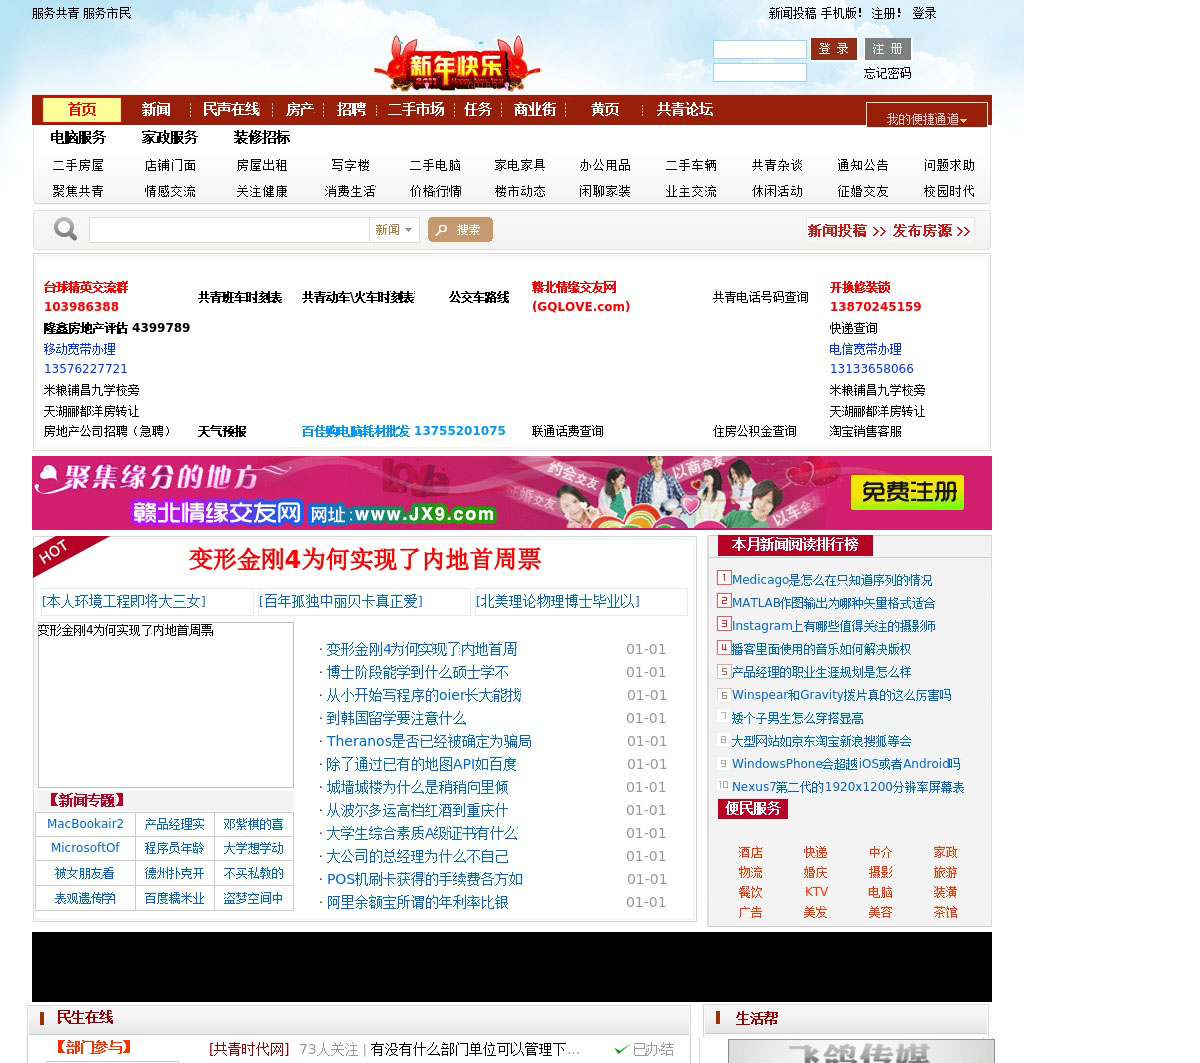This screenshot has width=1200, height=1063.
Task: Open ranked article MATLAB作图输出为哪种矢量格式适合
Action: coord(833,603)
